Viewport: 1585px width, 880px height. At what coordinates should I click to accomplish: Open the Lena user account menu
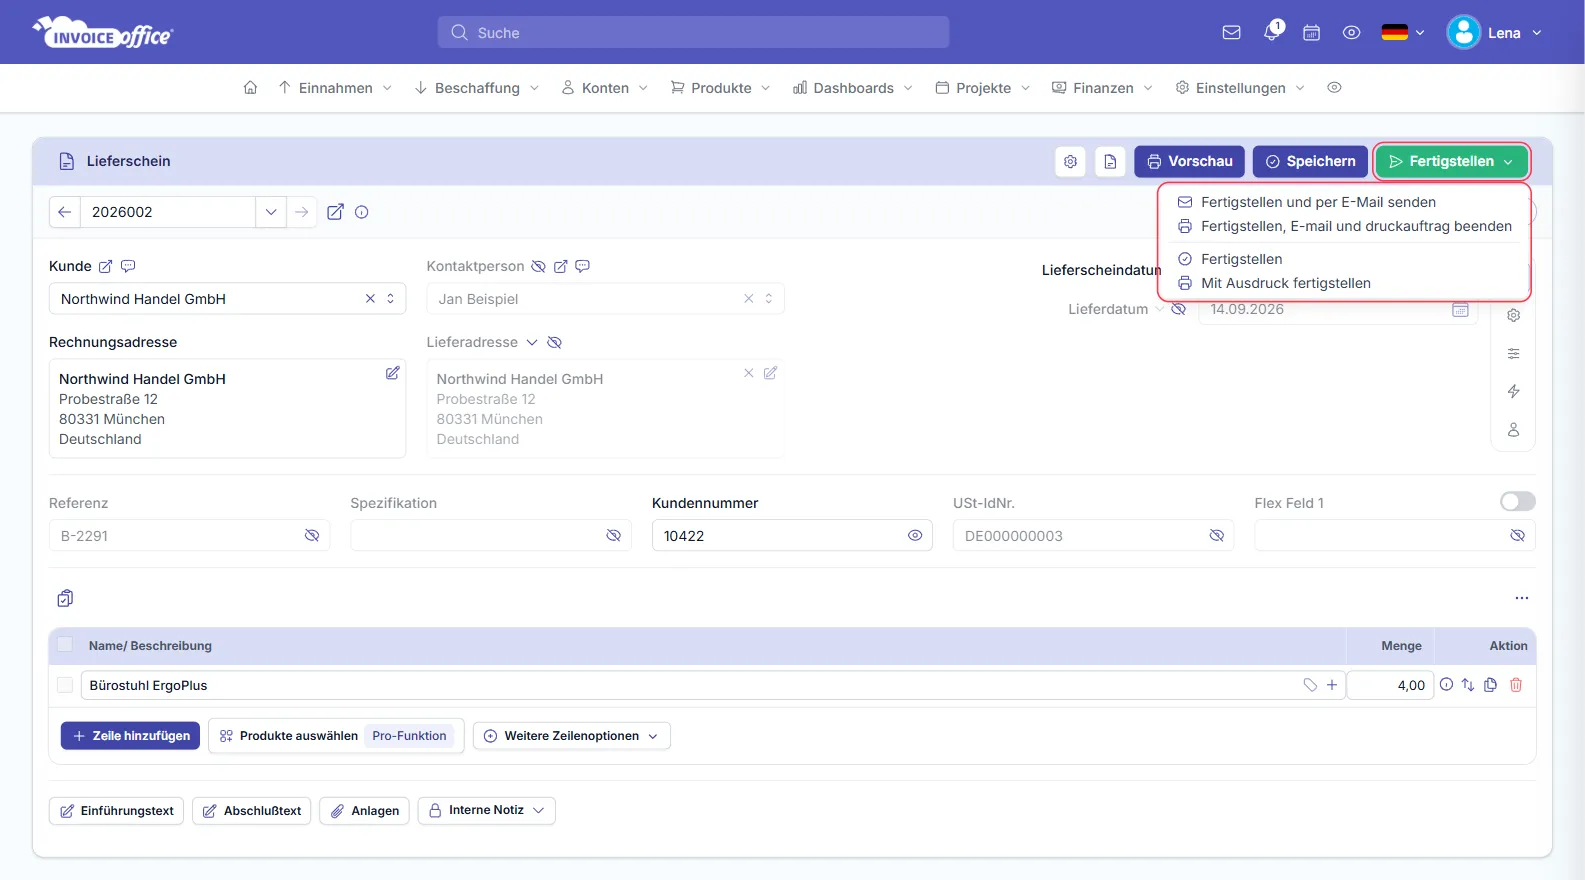[x=1495, y=33]
